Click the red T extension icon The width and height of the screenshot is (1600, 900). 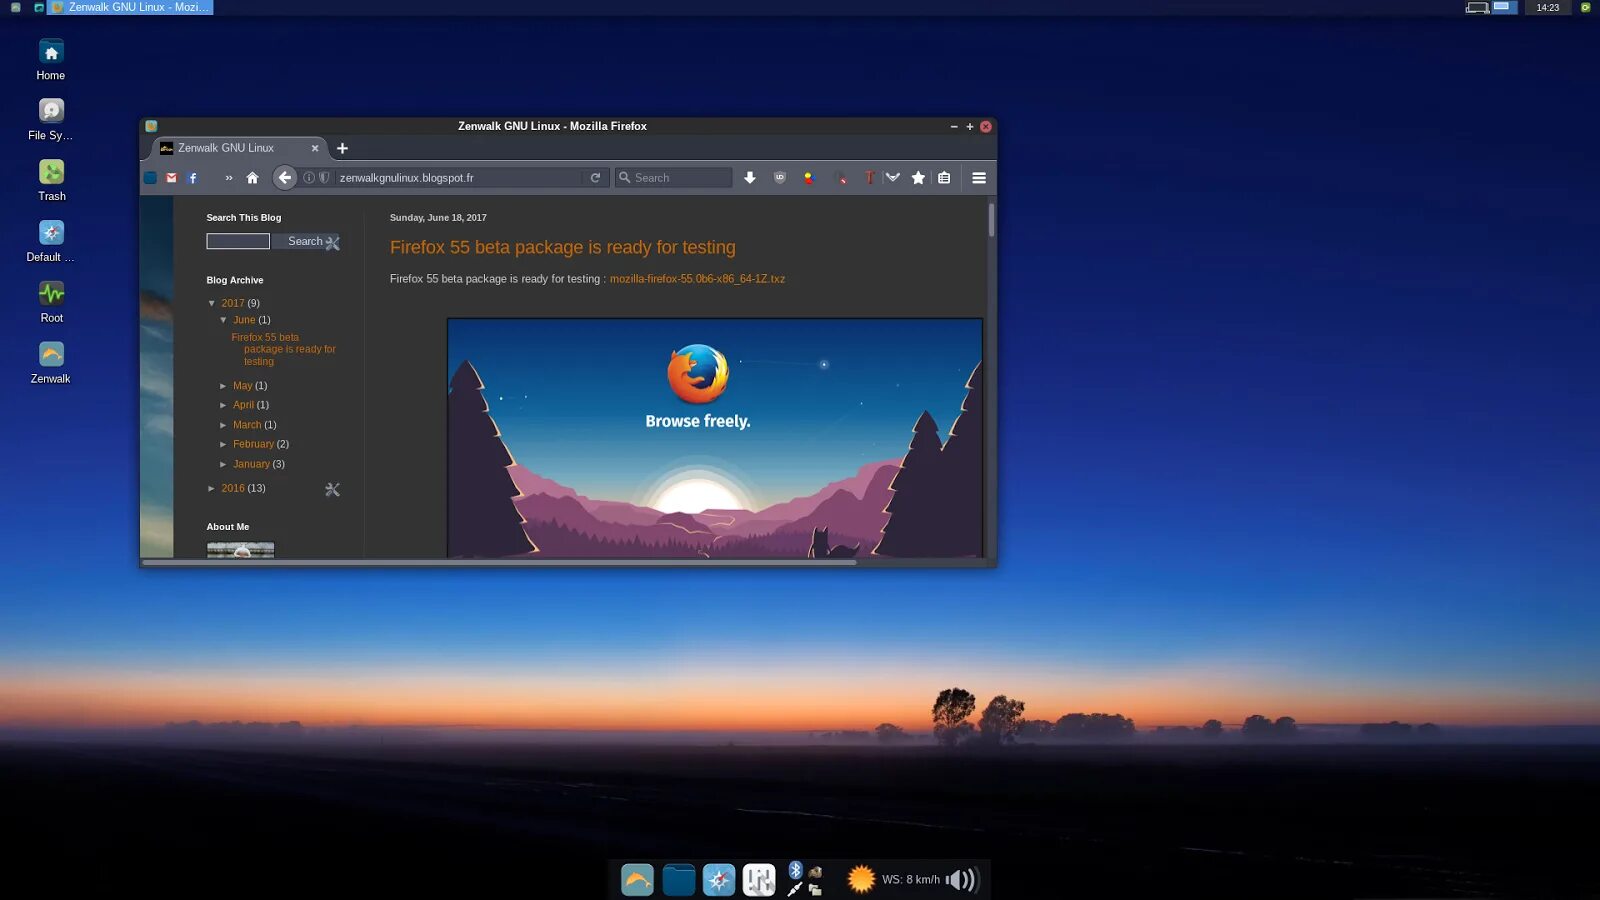point(869,178)
